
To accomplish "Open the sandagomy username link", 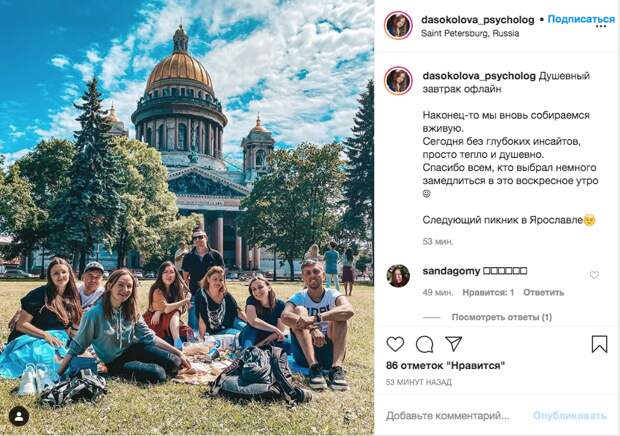I will pyautogui.click(x=451, y=271).
